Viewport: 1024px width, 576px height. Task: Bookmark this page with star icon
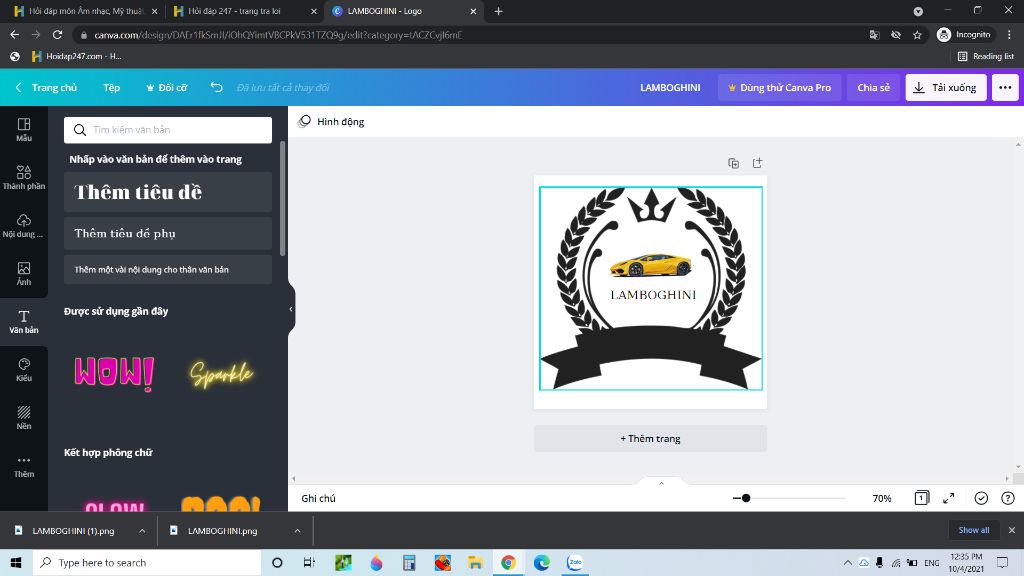917,35
